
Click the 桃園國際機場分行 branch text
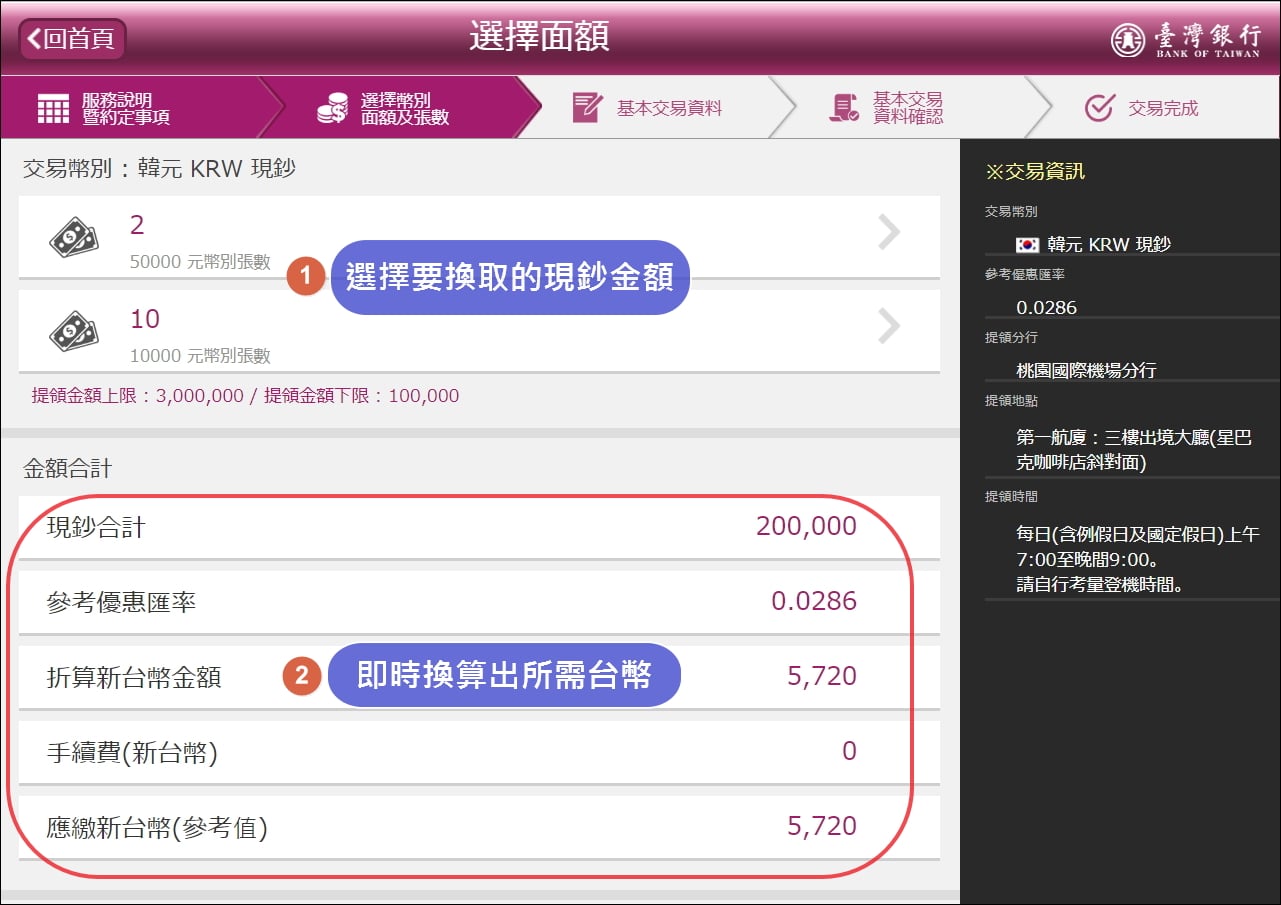[1086, 370]
